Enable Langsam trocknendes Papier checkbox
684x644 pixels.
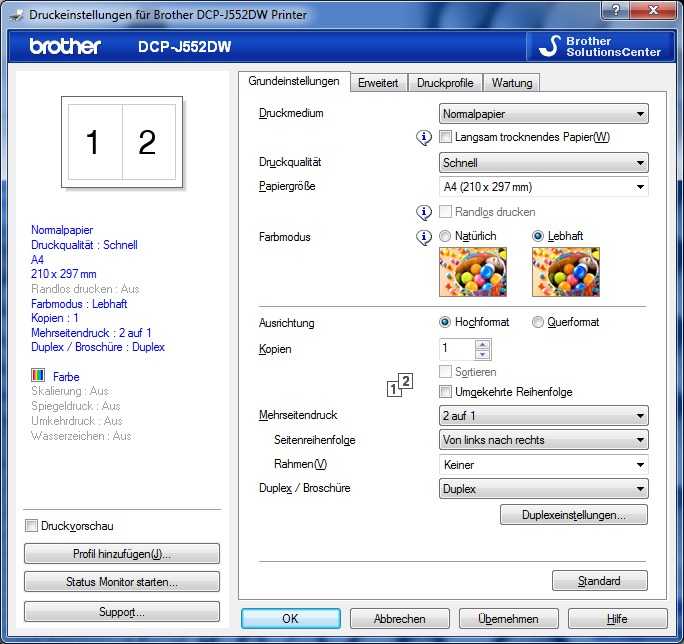point(445,137)
